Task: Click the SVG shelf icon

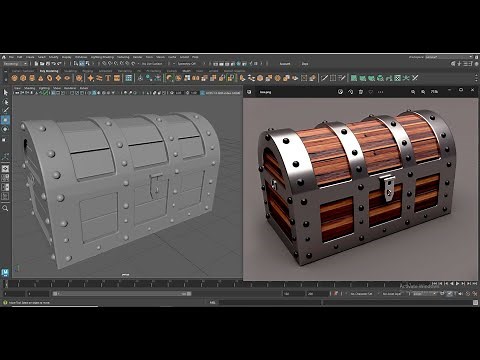Action: coord(117,78)
